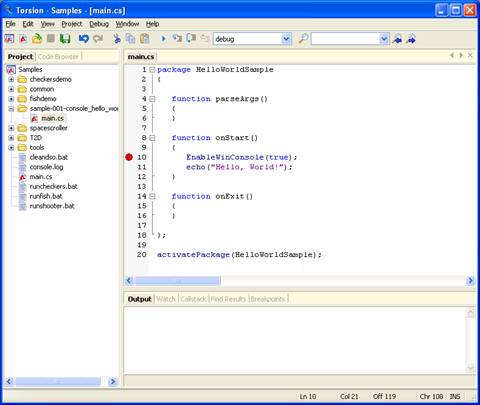Click into the search text field
This screenshot has width=480, height=405.
pos(346,39)
